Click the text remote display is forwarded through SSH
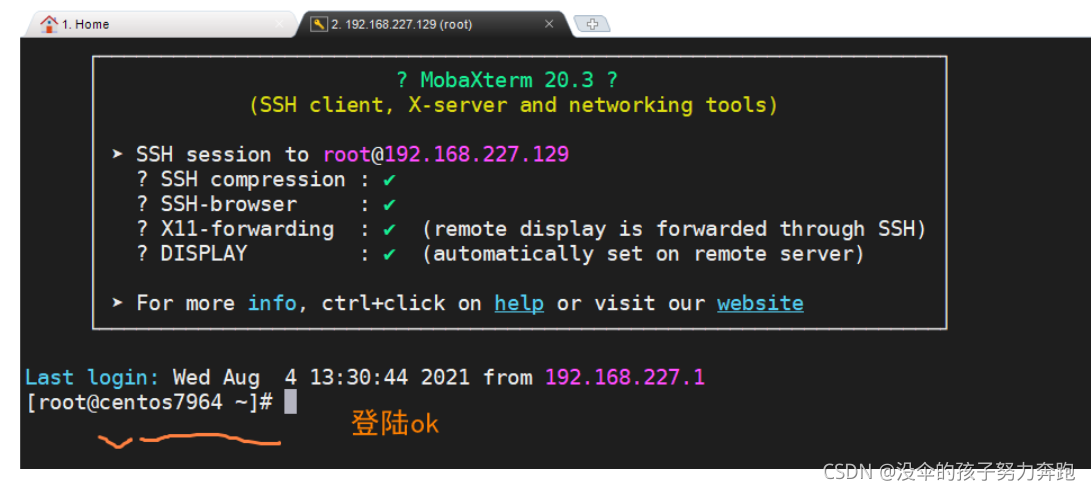 click(x=674, y=229)
